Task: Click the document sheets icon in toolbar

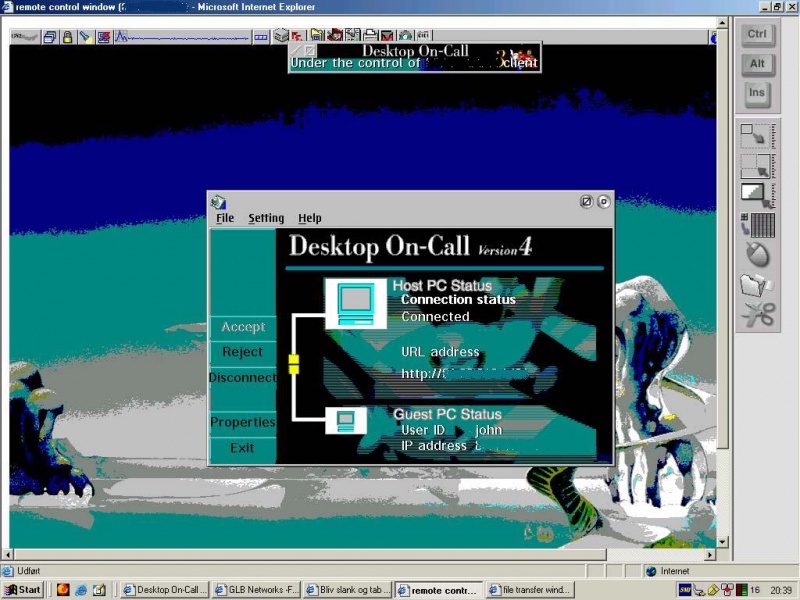Action: 353,35
